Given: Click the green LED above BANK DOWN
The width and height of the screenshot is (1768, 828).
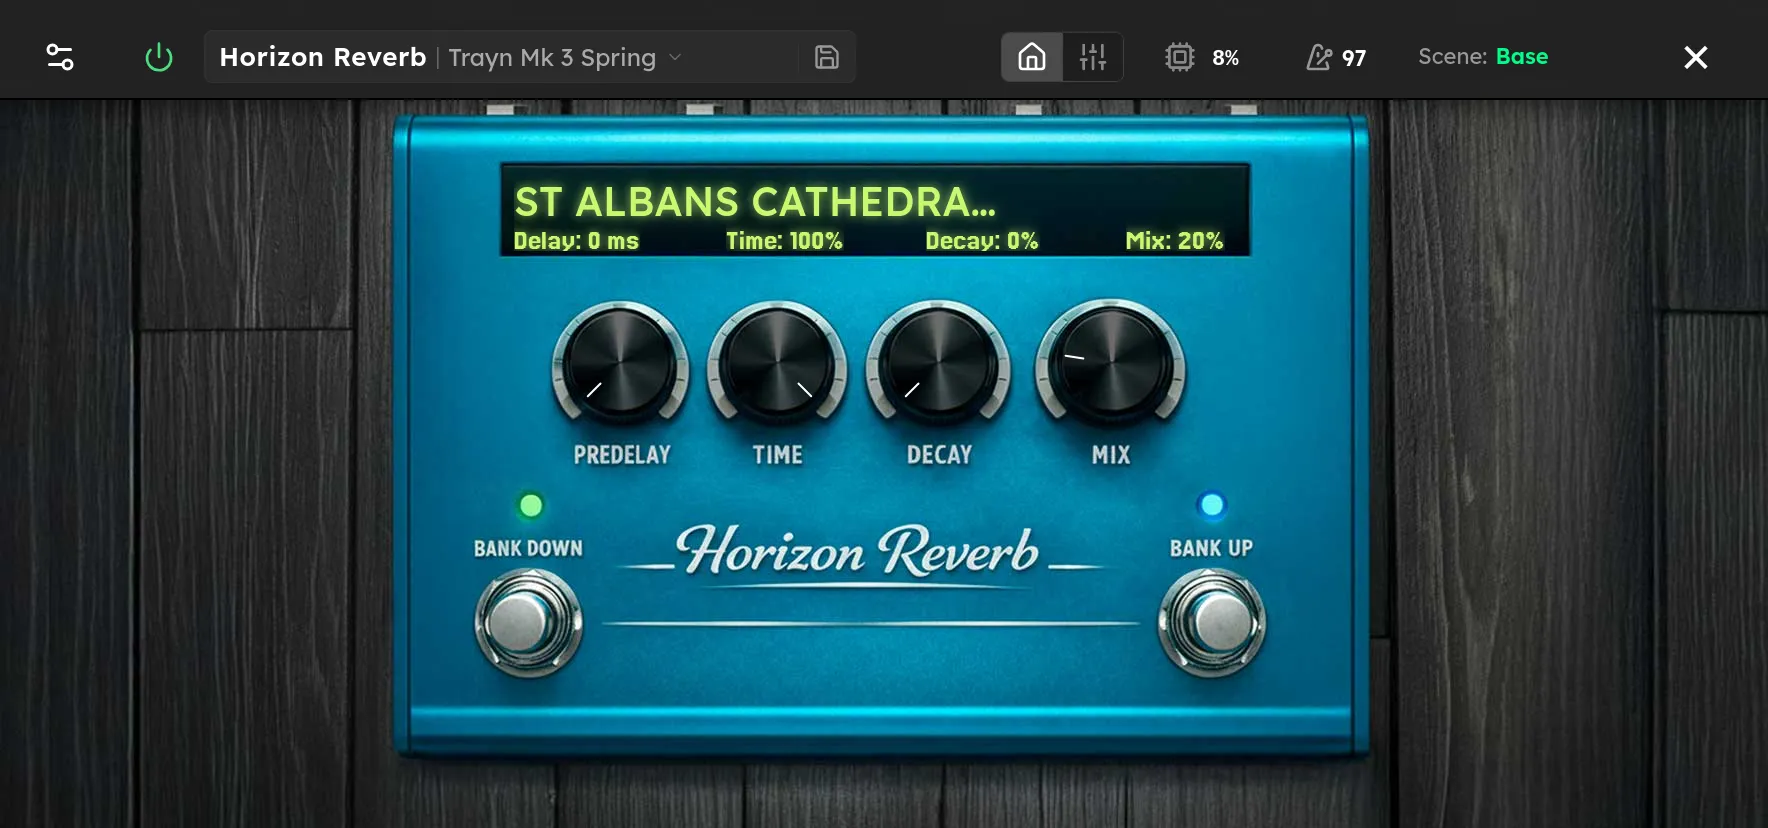Looking at the screenshot, I should pyautogui.click(x=531, y=506).
